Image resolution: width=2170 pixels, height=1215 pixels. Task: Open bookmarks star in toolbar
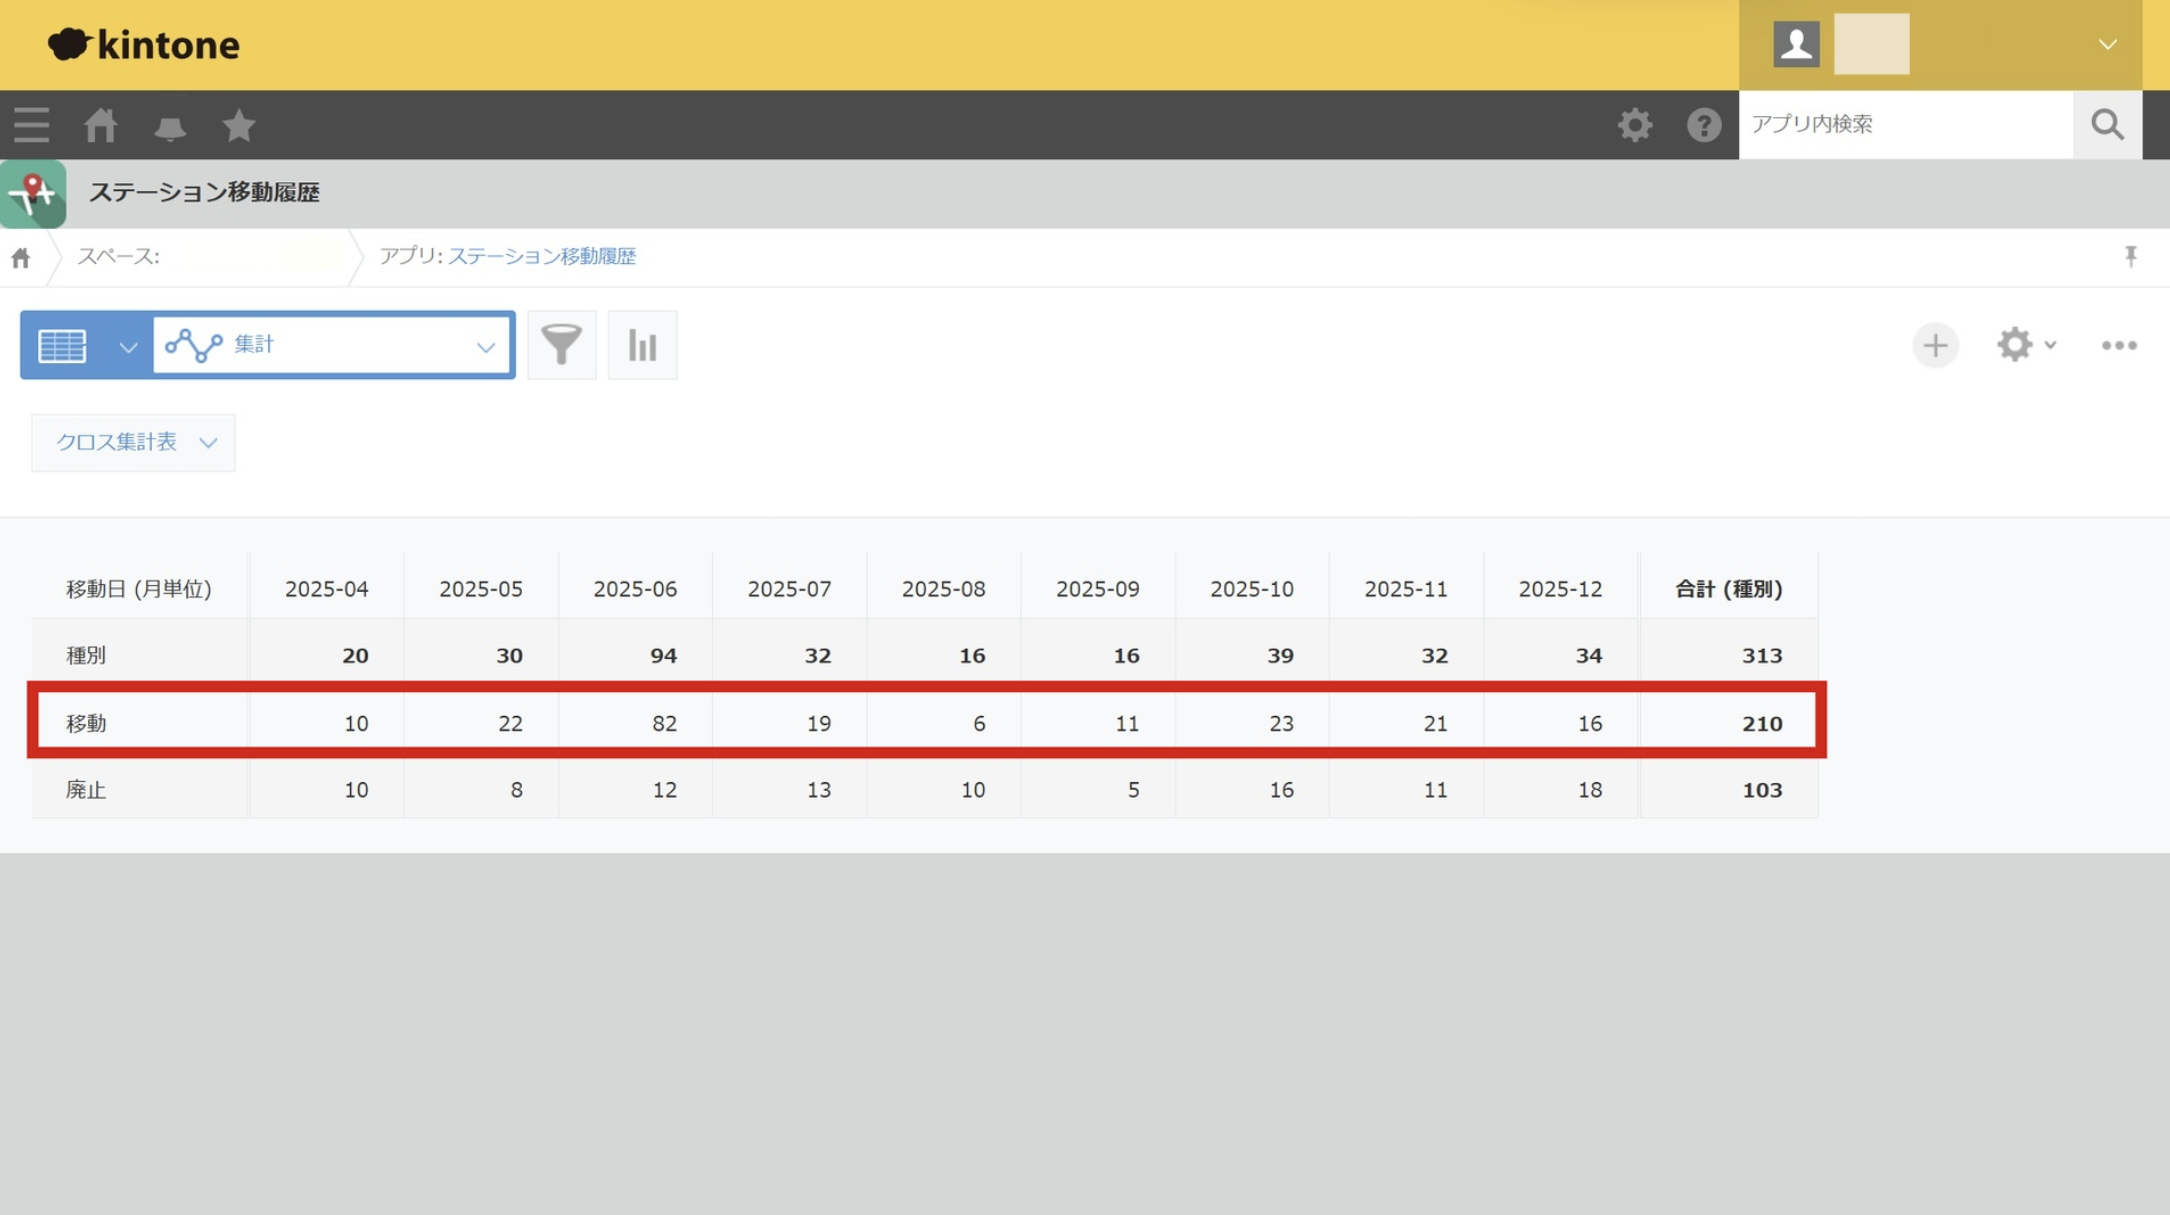(239, 125)
